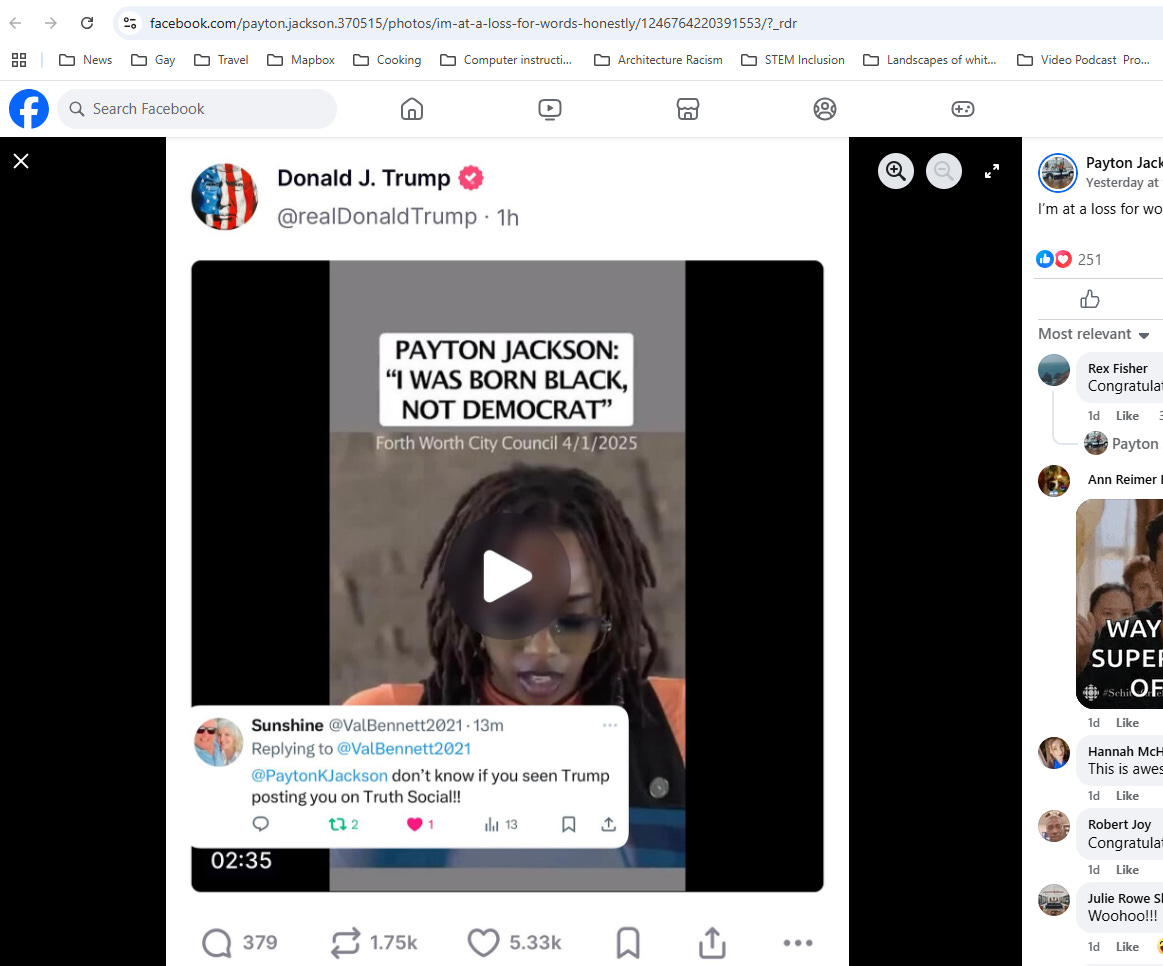Open Rex Fisher's profile name

click(1117, 368)
